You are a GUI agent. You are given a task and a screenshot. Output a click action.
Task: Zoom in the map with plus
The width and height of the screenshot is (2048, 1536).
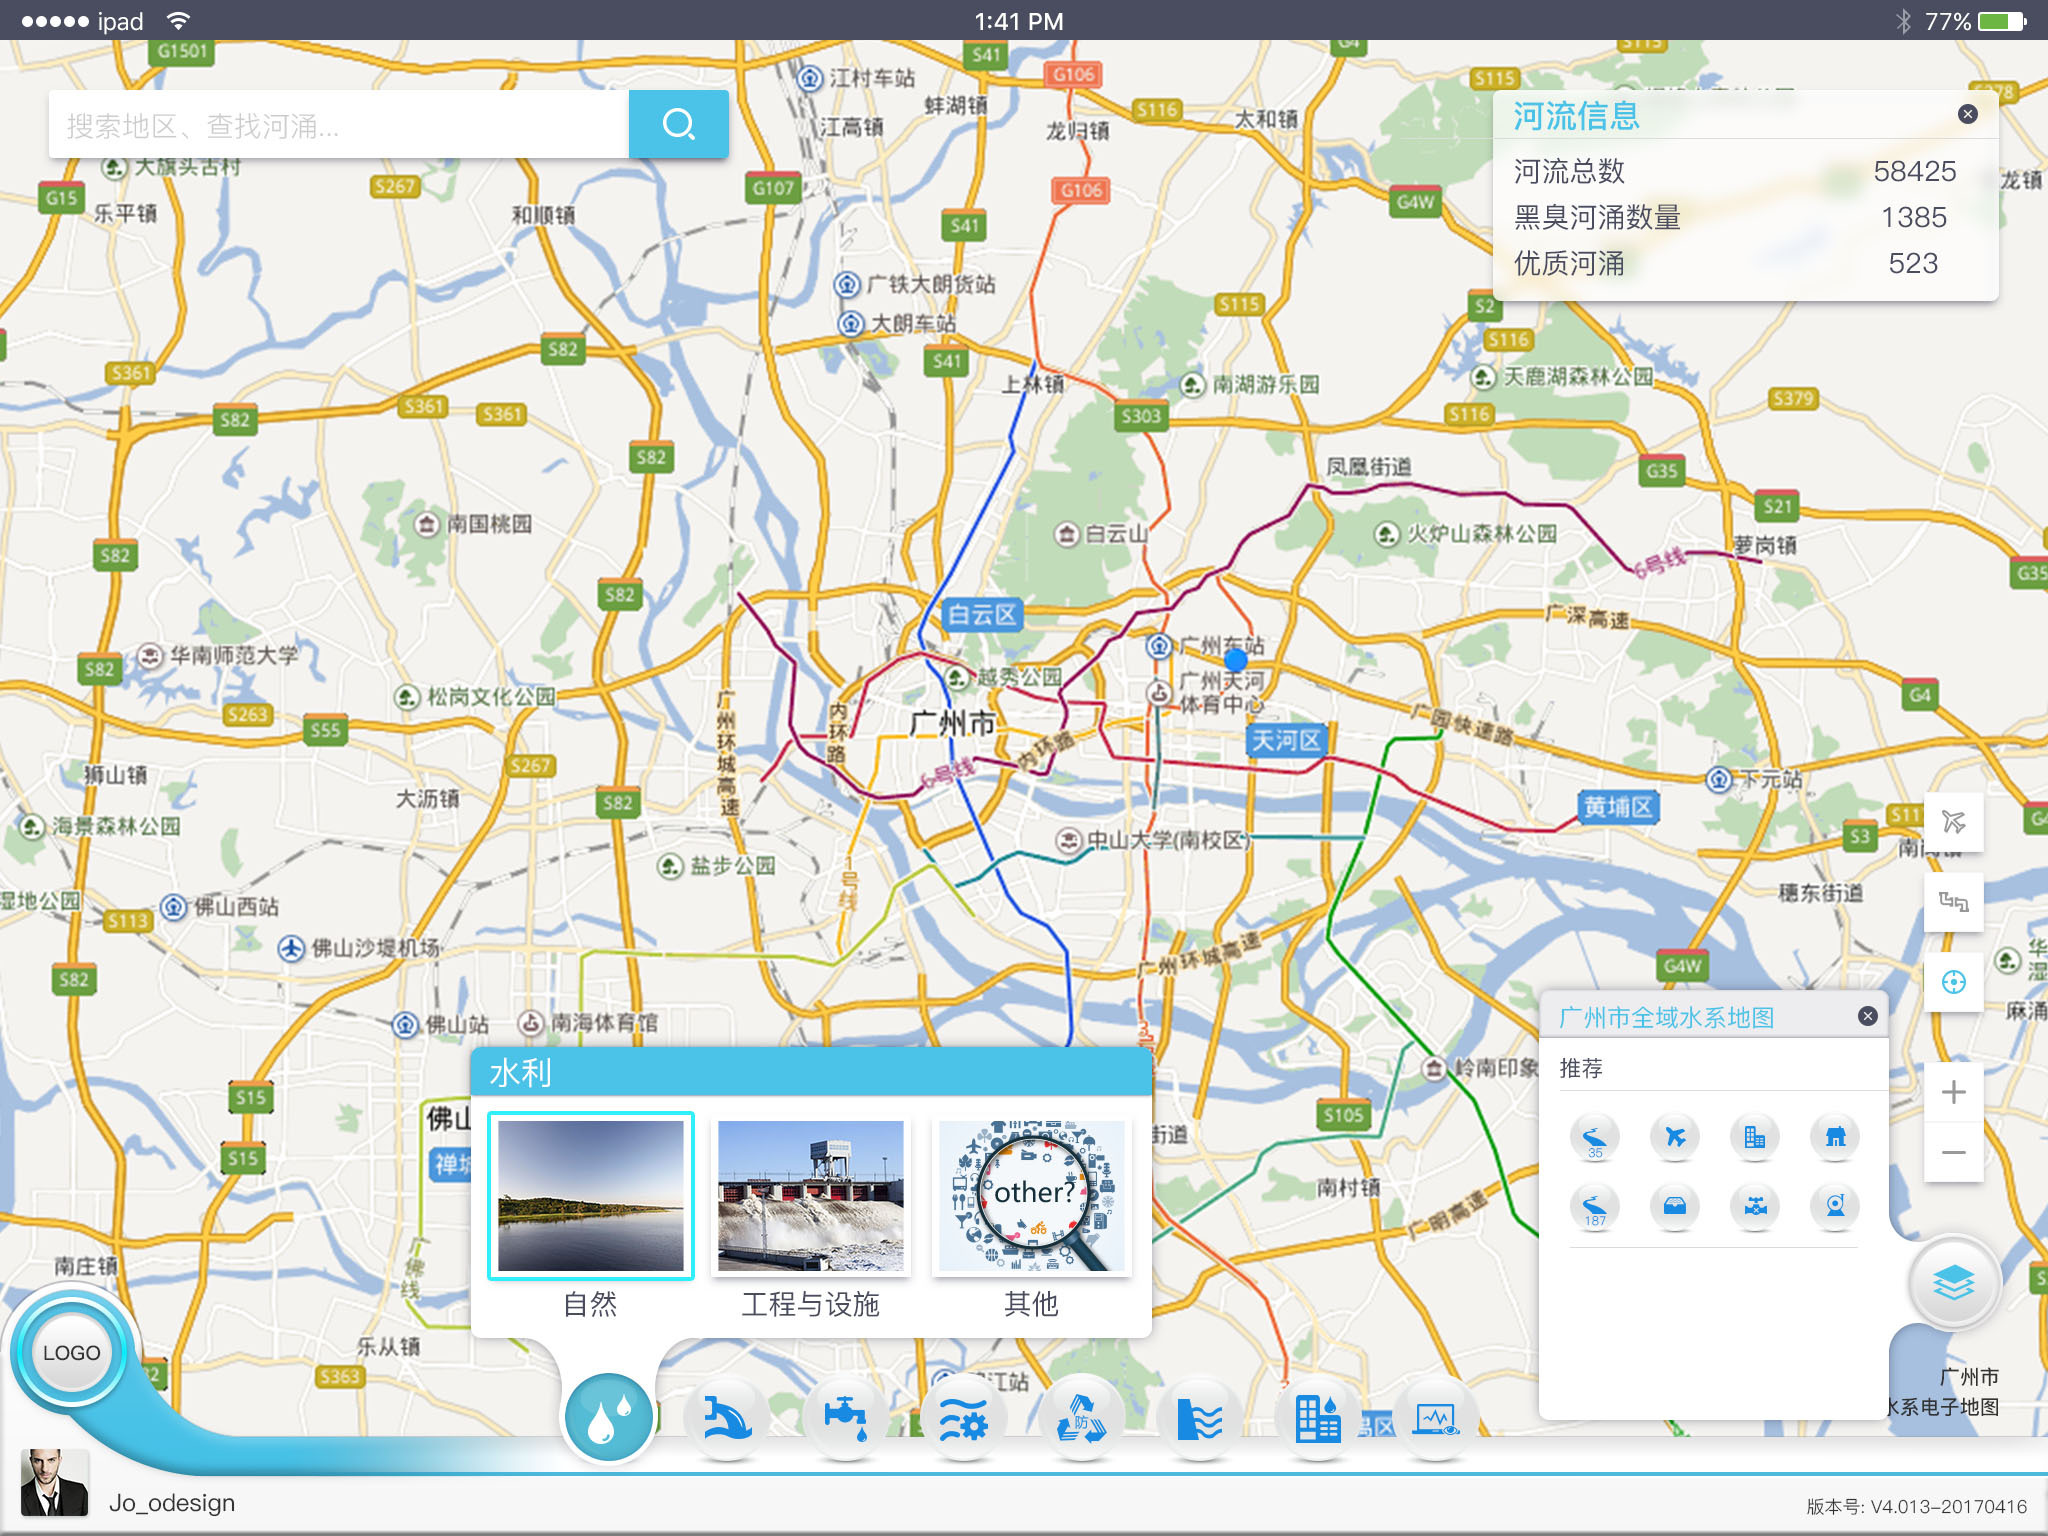point(1953,1092)
